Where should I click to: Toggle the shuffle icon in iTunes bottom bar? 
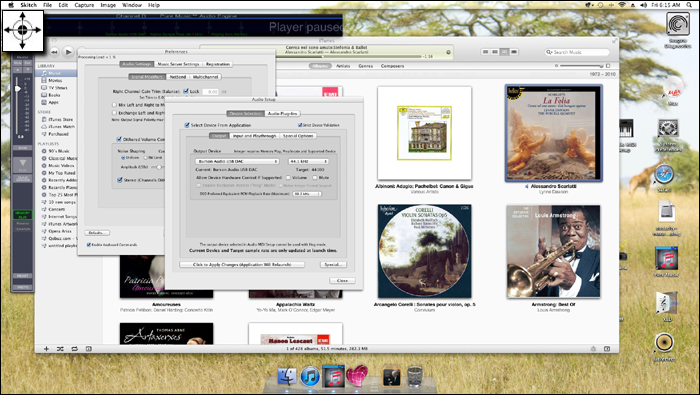[60, 349]
